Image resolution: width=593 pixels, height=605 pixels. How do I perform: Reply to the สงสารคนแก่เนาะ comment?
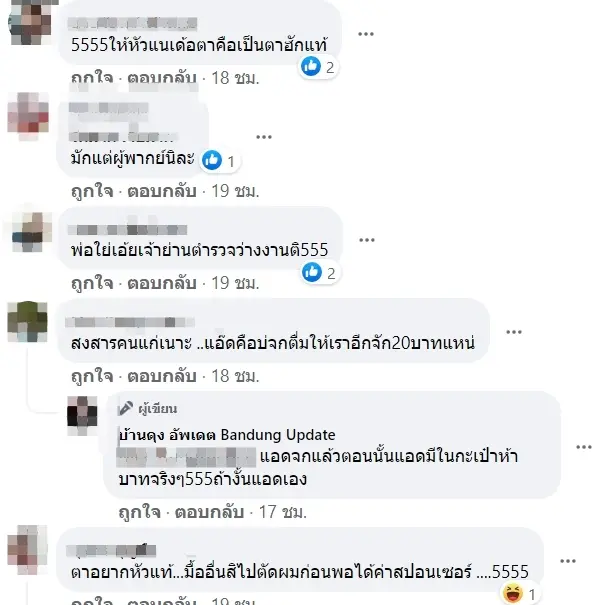162,376
